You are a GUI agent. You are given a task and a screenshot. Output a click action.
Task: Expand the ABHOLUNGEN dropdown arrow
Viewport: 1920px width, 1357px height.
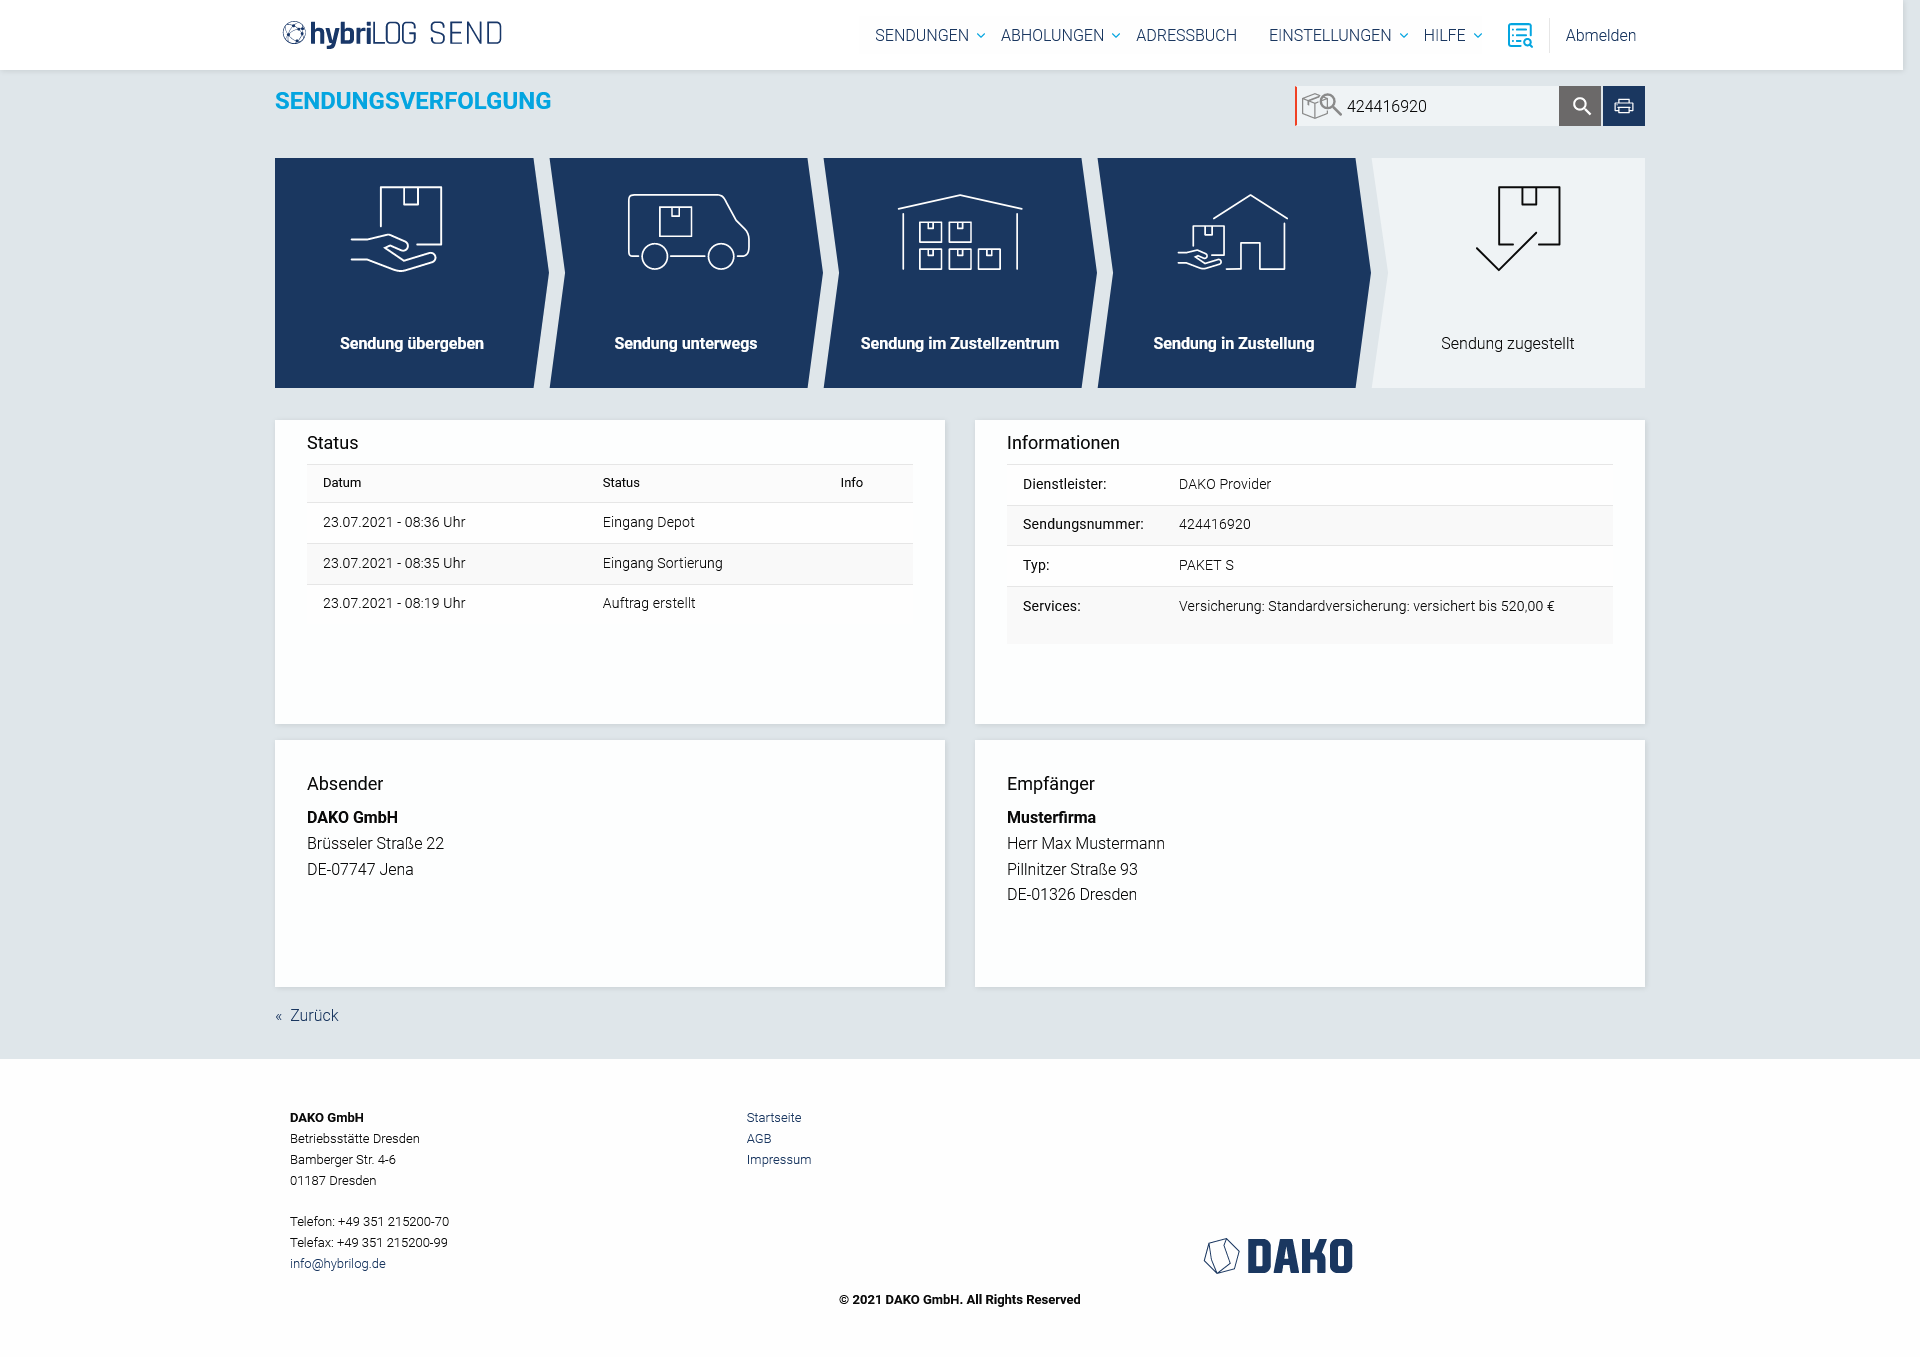click(1116, 36)
